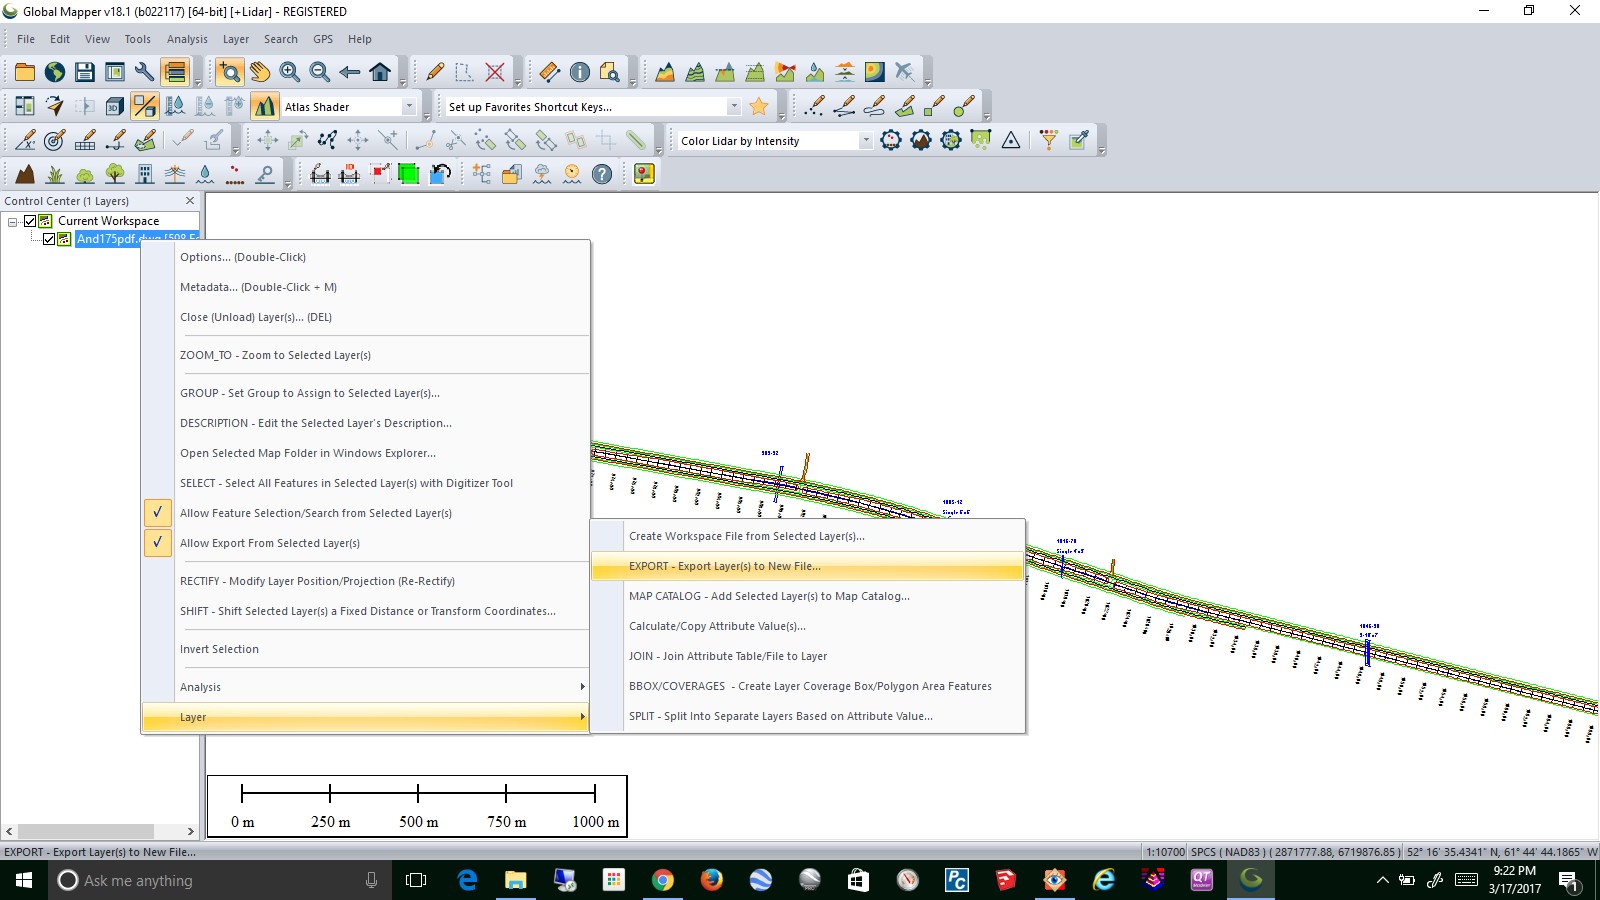Toggle the Current Workspace checkbox
This screenshot has width=1600, height=900.
pyautogui.click(x=30, y=221)
